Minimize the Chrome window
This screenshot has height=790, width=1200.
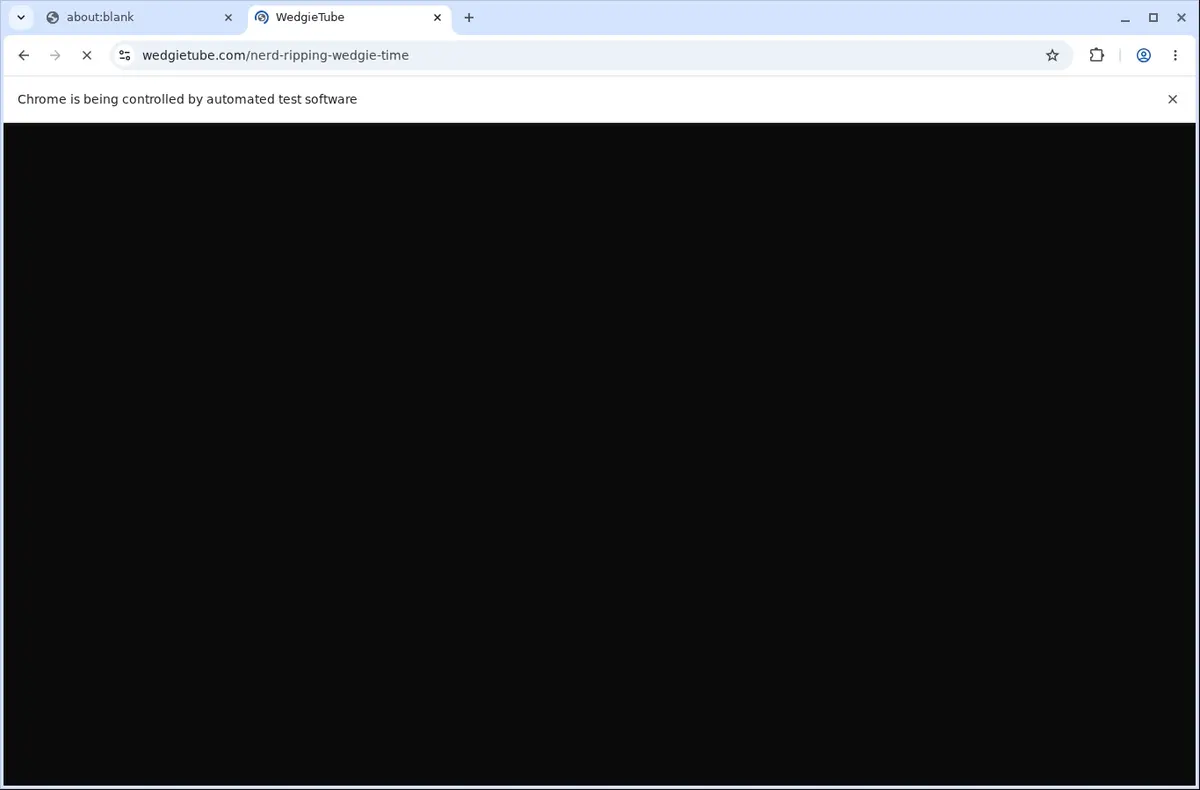click(1127, 17)
